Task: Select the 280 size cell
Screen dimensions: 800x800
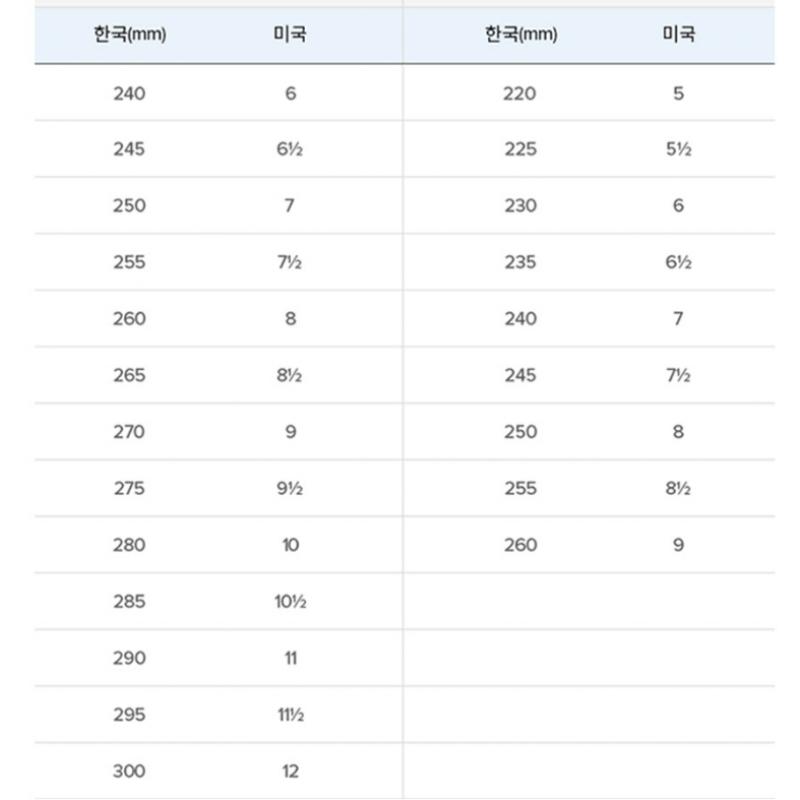Action: 129,545
